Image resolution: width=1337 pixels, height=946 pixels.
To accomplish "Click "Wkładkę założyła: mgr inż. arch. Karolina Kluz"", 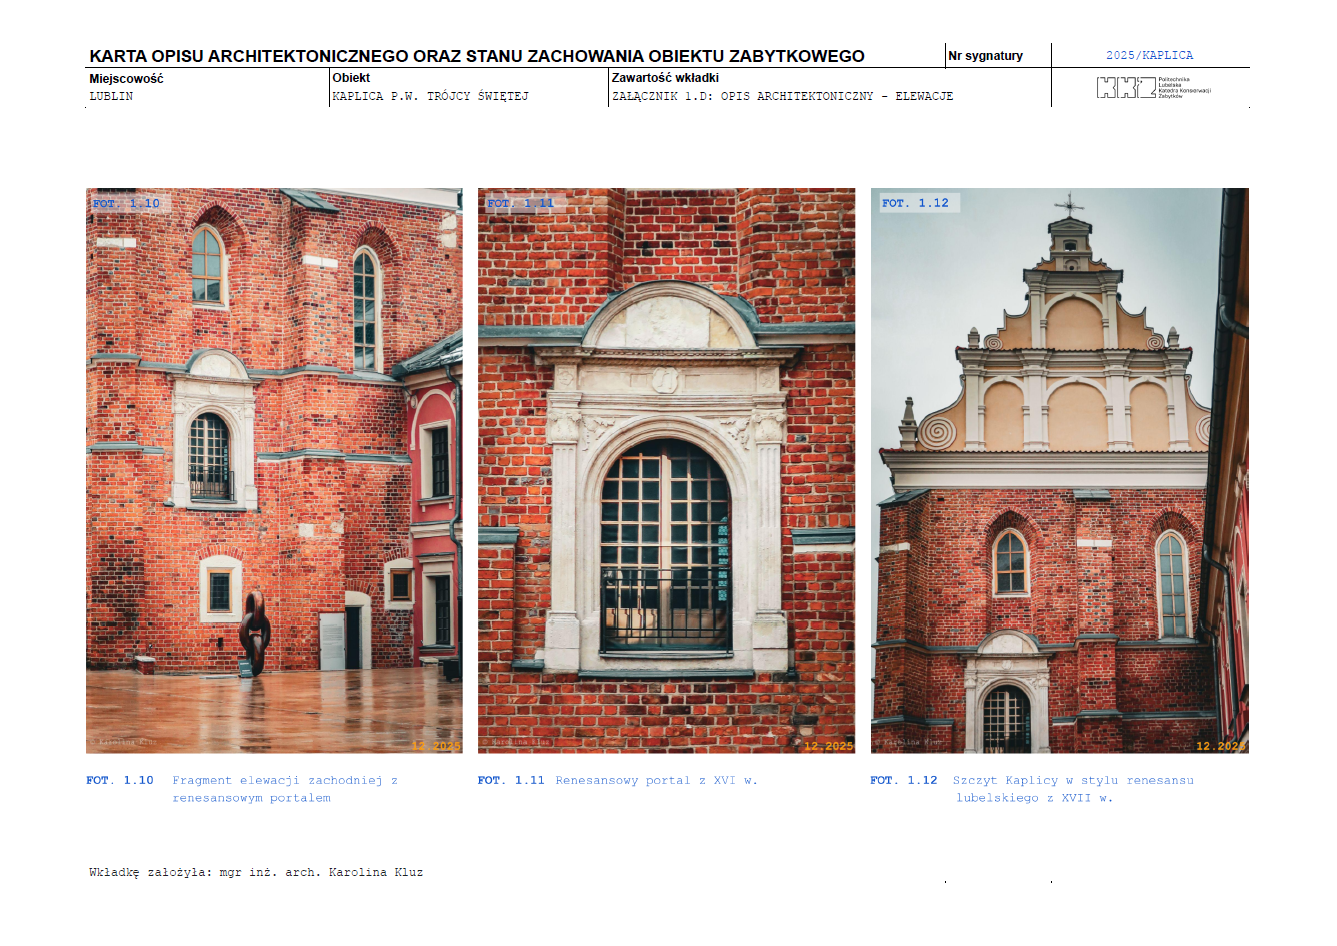I will point(256,872).
